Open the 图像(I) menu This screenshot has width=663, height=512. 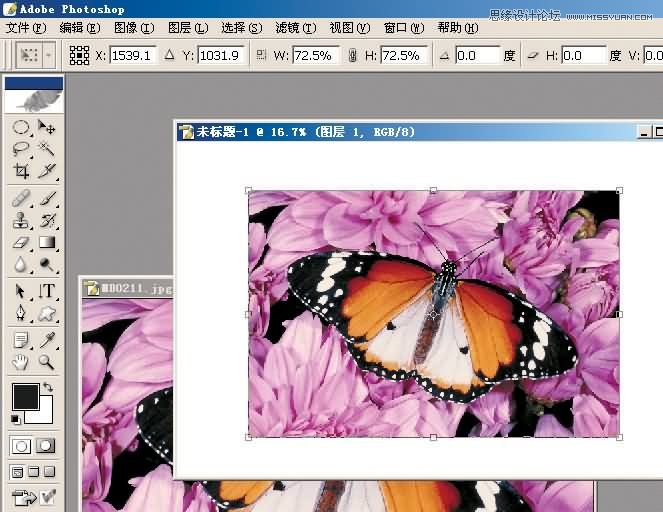(x=134, y=28)
